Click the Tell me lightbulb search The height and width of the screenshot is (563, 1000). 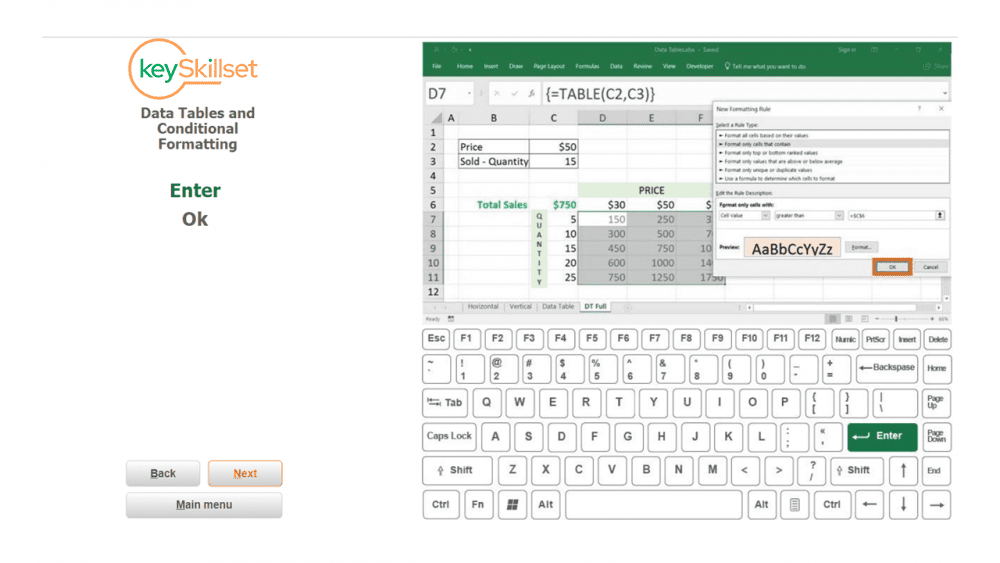pyautogui.click(x=765, y=66)
